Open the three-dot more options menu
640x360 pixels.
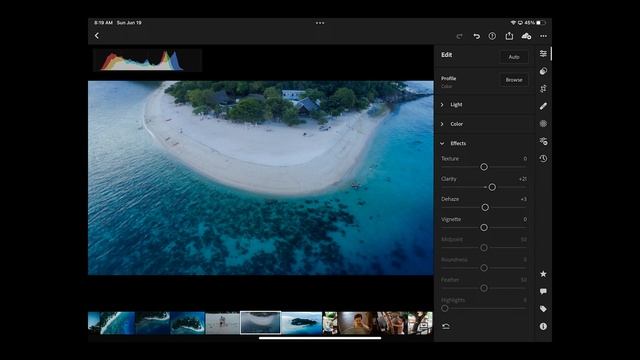point(543,36)
